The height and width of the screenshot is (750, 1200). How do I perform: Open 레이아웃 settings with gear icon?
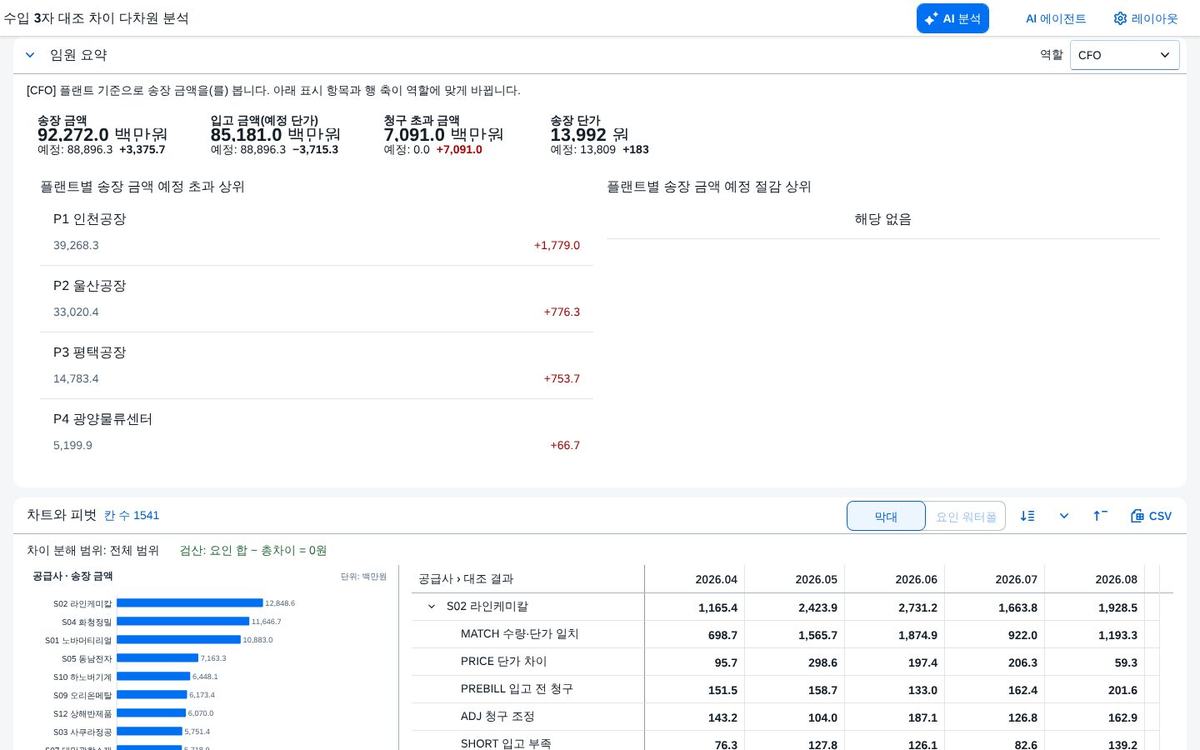pyautogui.click(x=1145, y=18)
